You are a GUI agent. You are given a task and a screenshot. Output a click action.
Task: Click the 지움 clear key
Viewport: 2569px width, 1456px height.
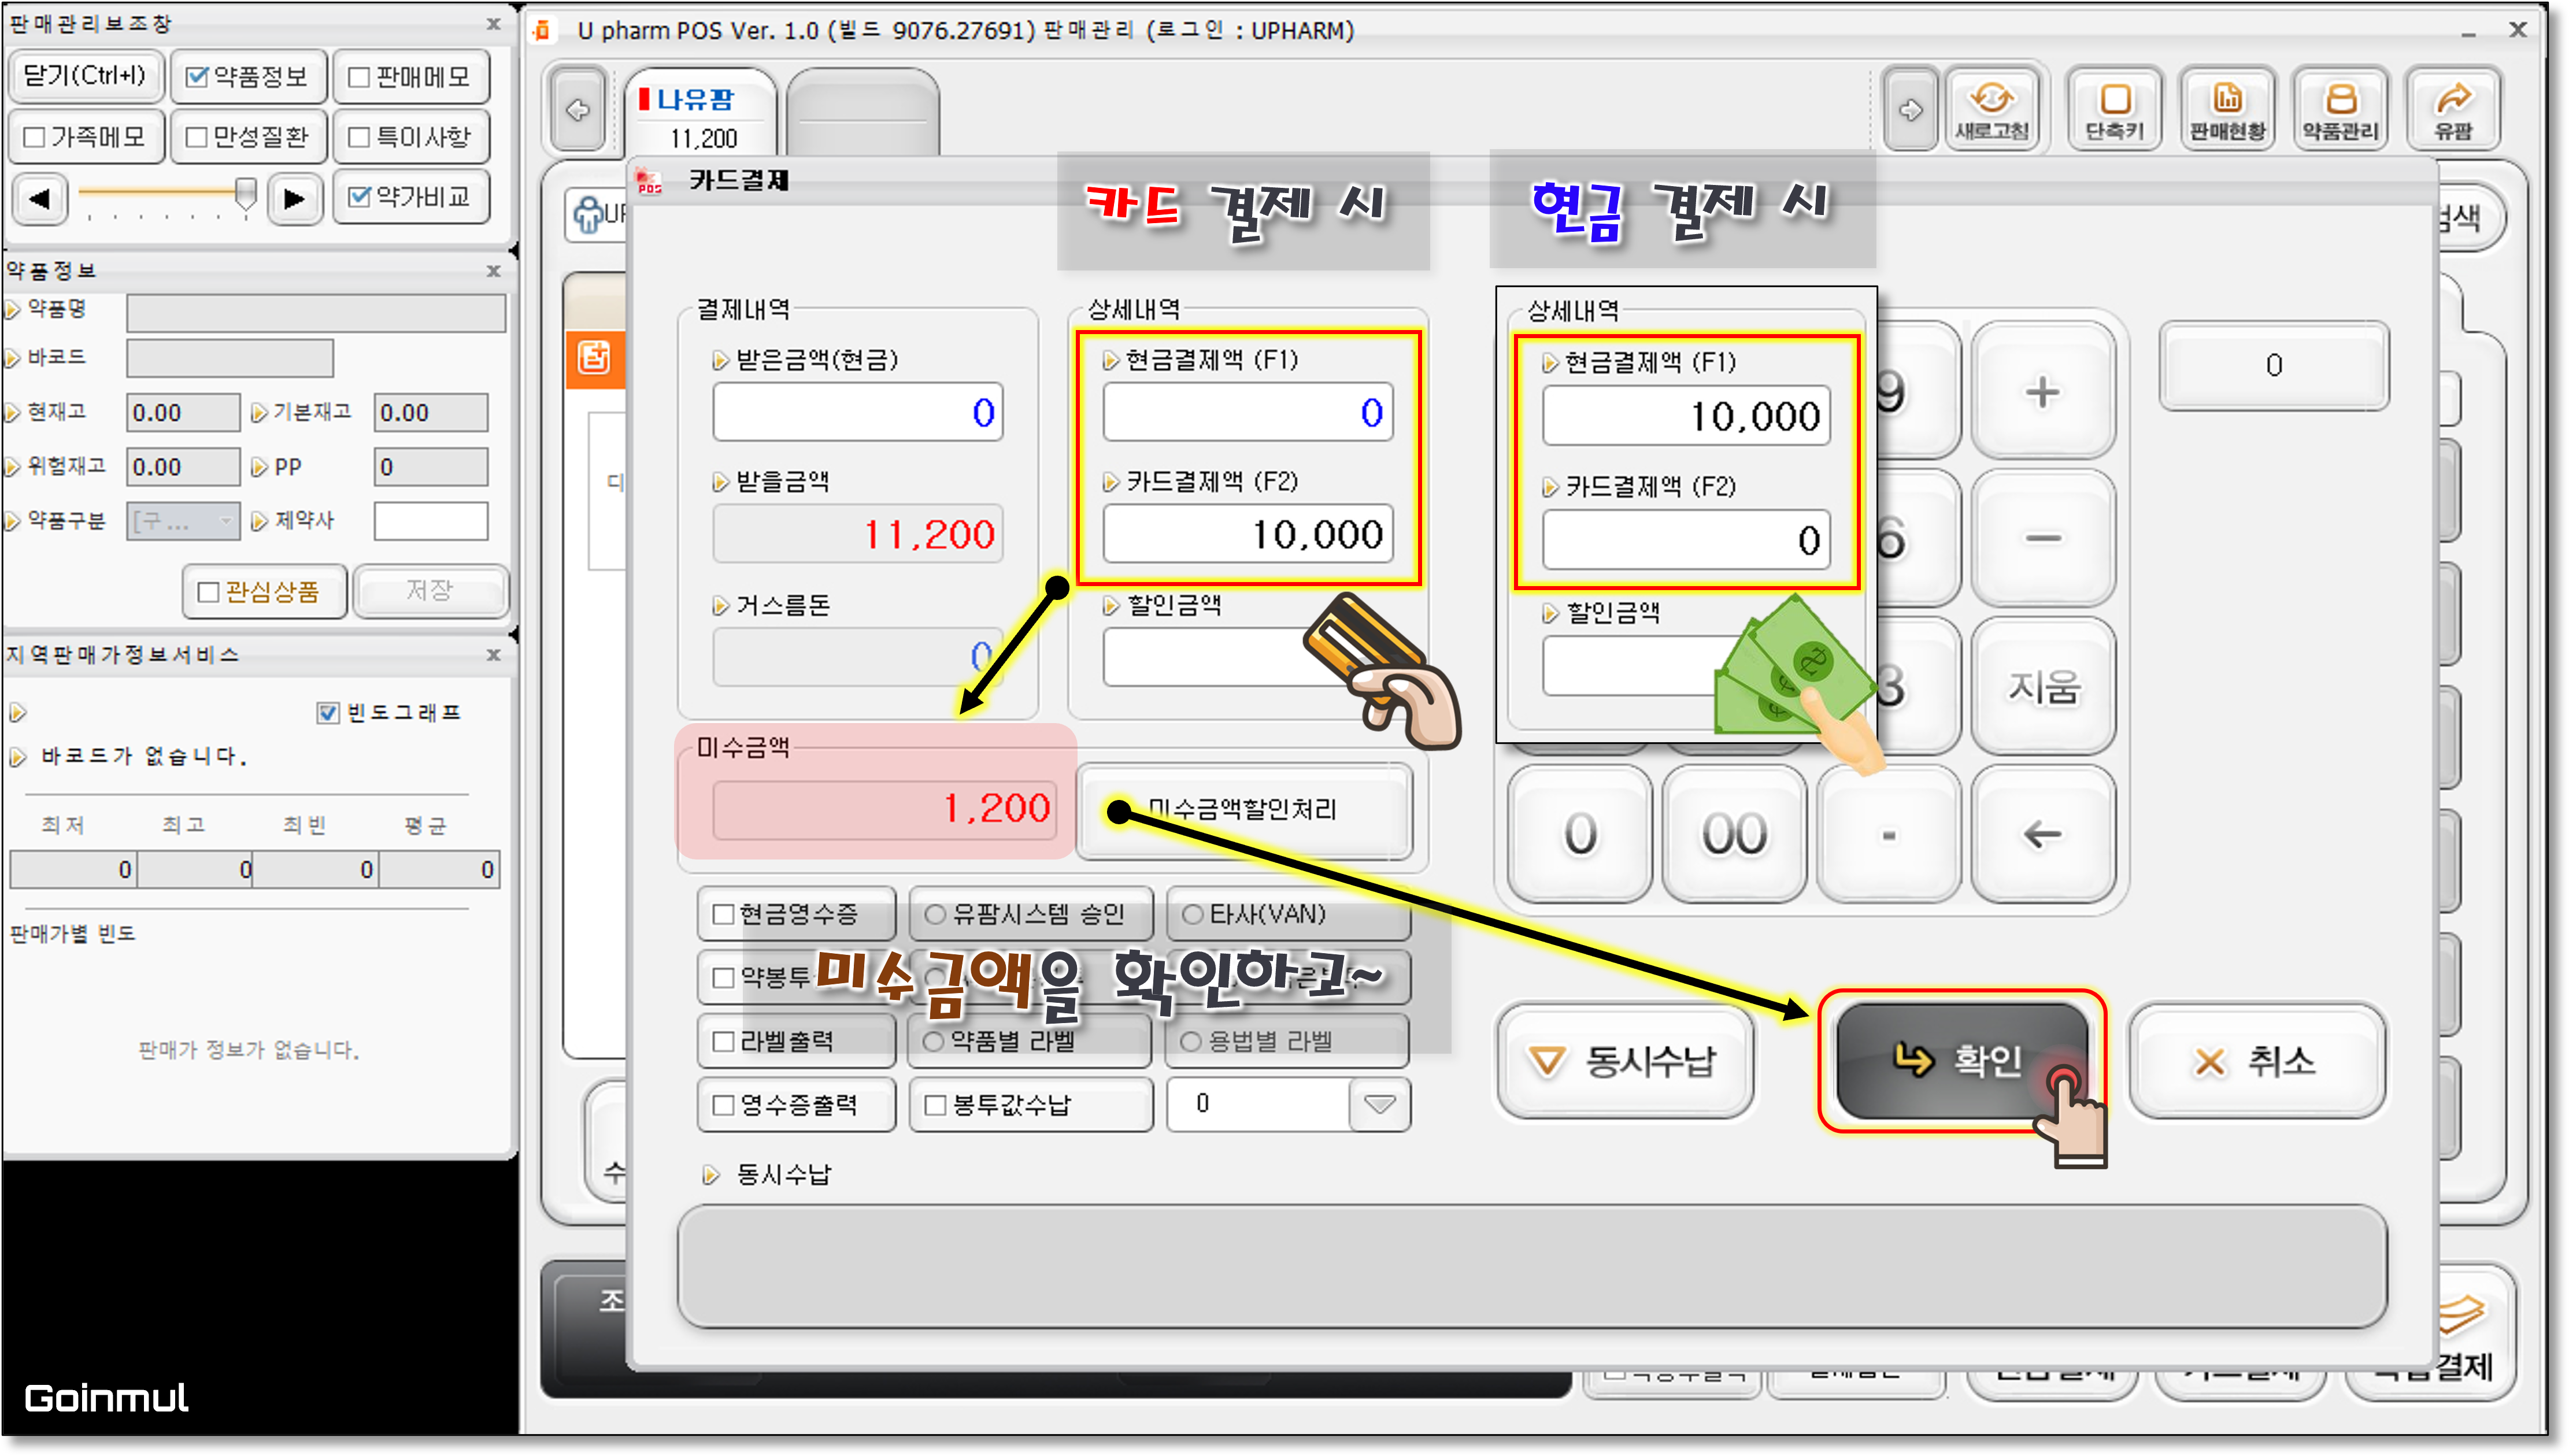click(x=2042, y=687)
